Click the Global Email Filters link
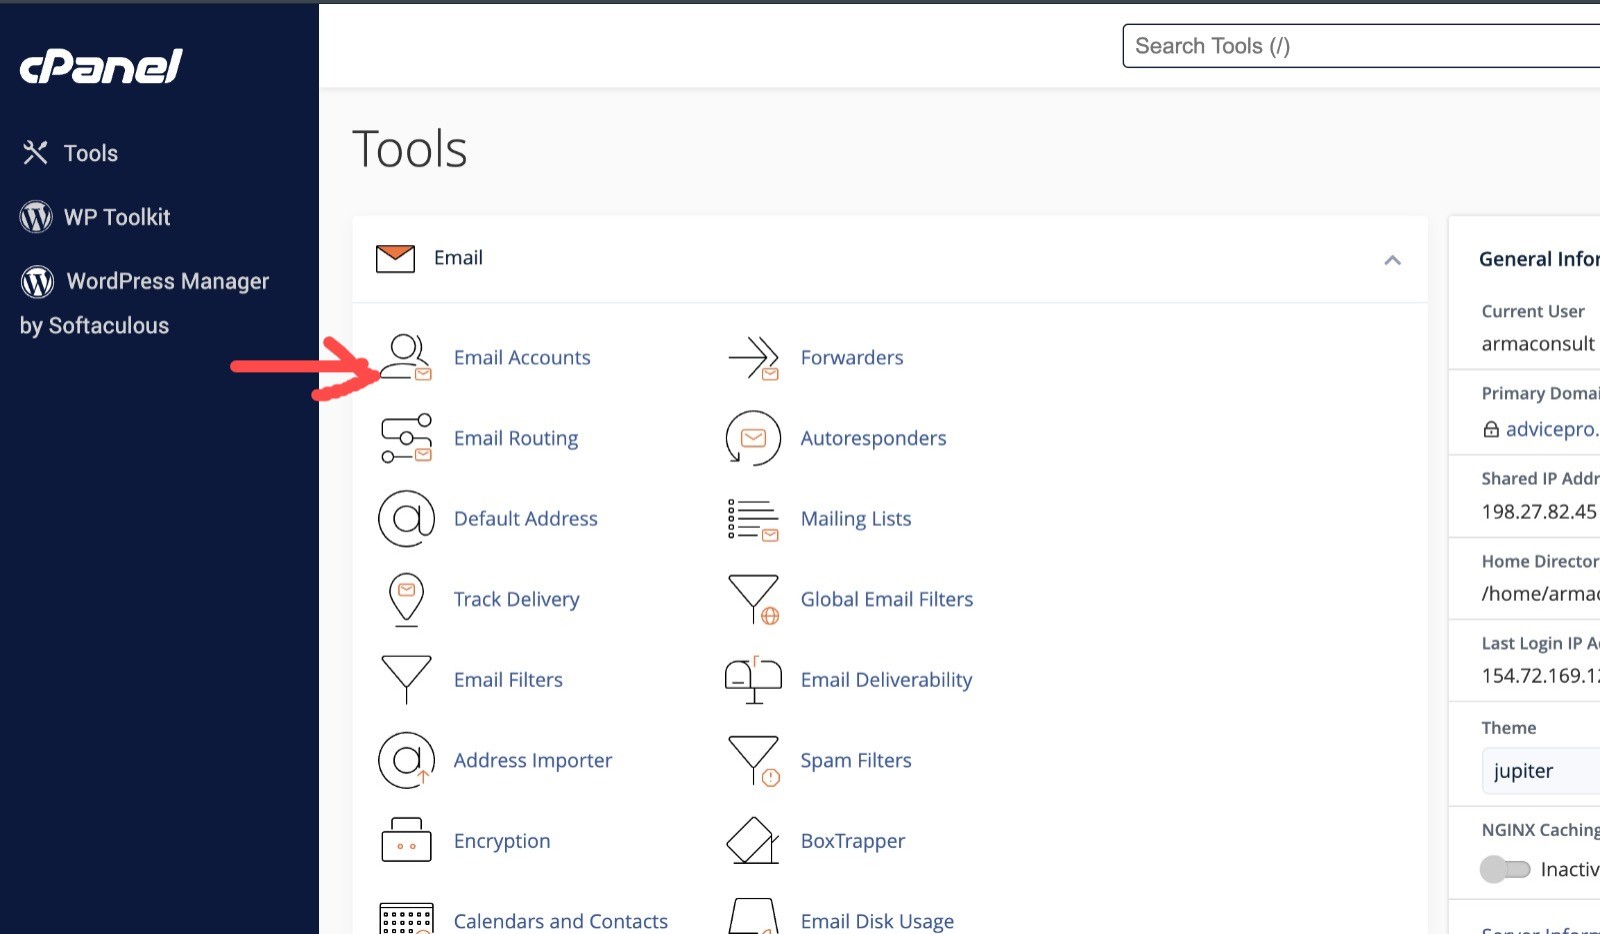 pyautogui.click(x=886, y=599)
